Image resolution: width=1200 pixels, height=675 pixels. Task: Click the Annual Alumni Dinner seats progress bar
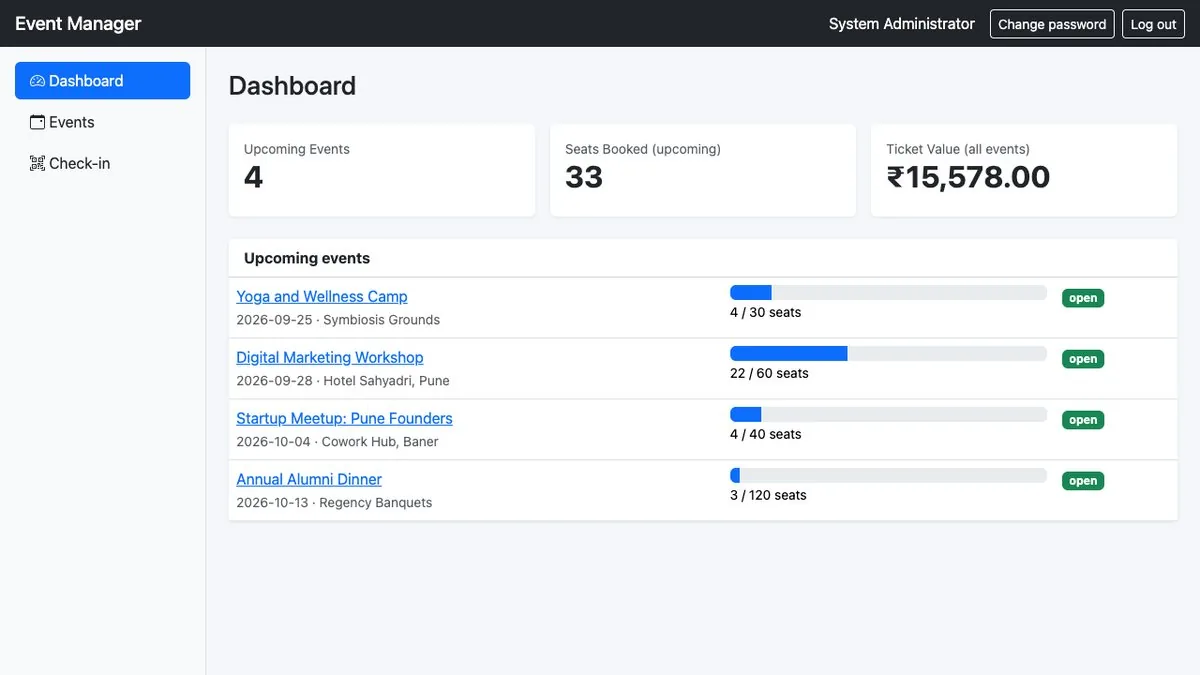(x=888, y=476)
